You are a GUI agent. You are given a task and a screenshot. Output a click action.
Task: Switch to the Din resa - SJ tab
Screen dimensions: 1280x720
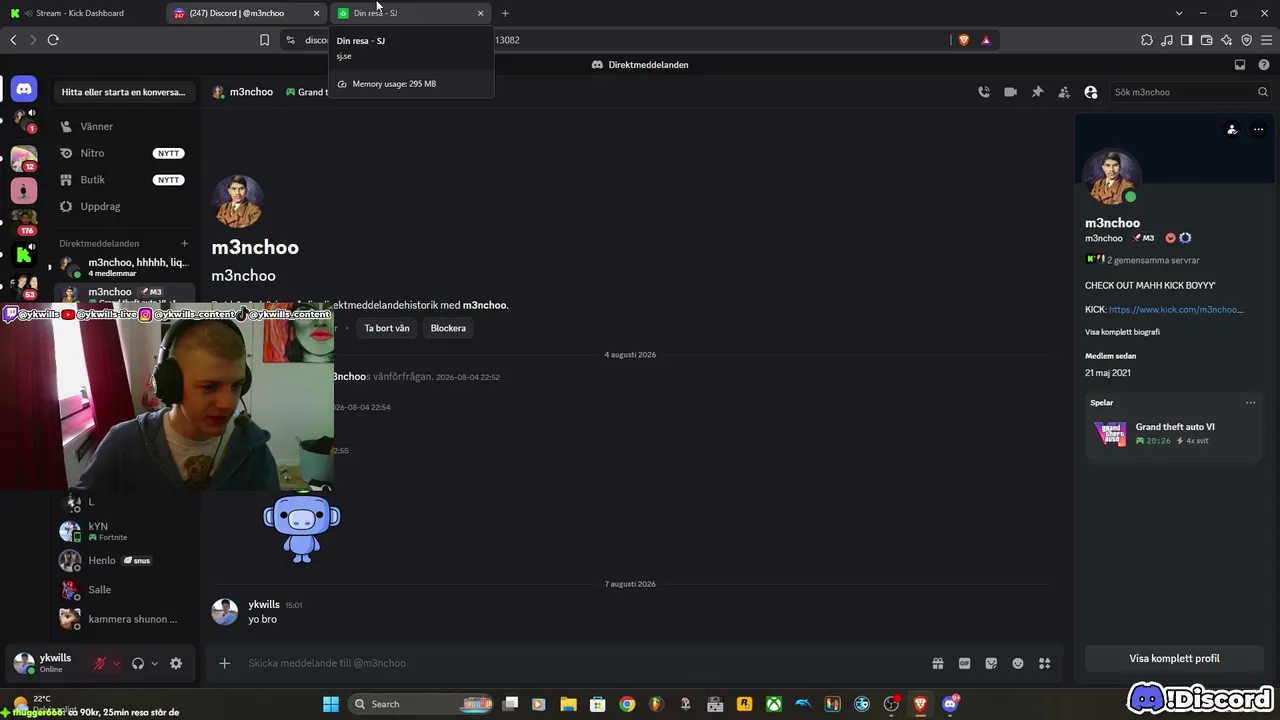point(410,13)
